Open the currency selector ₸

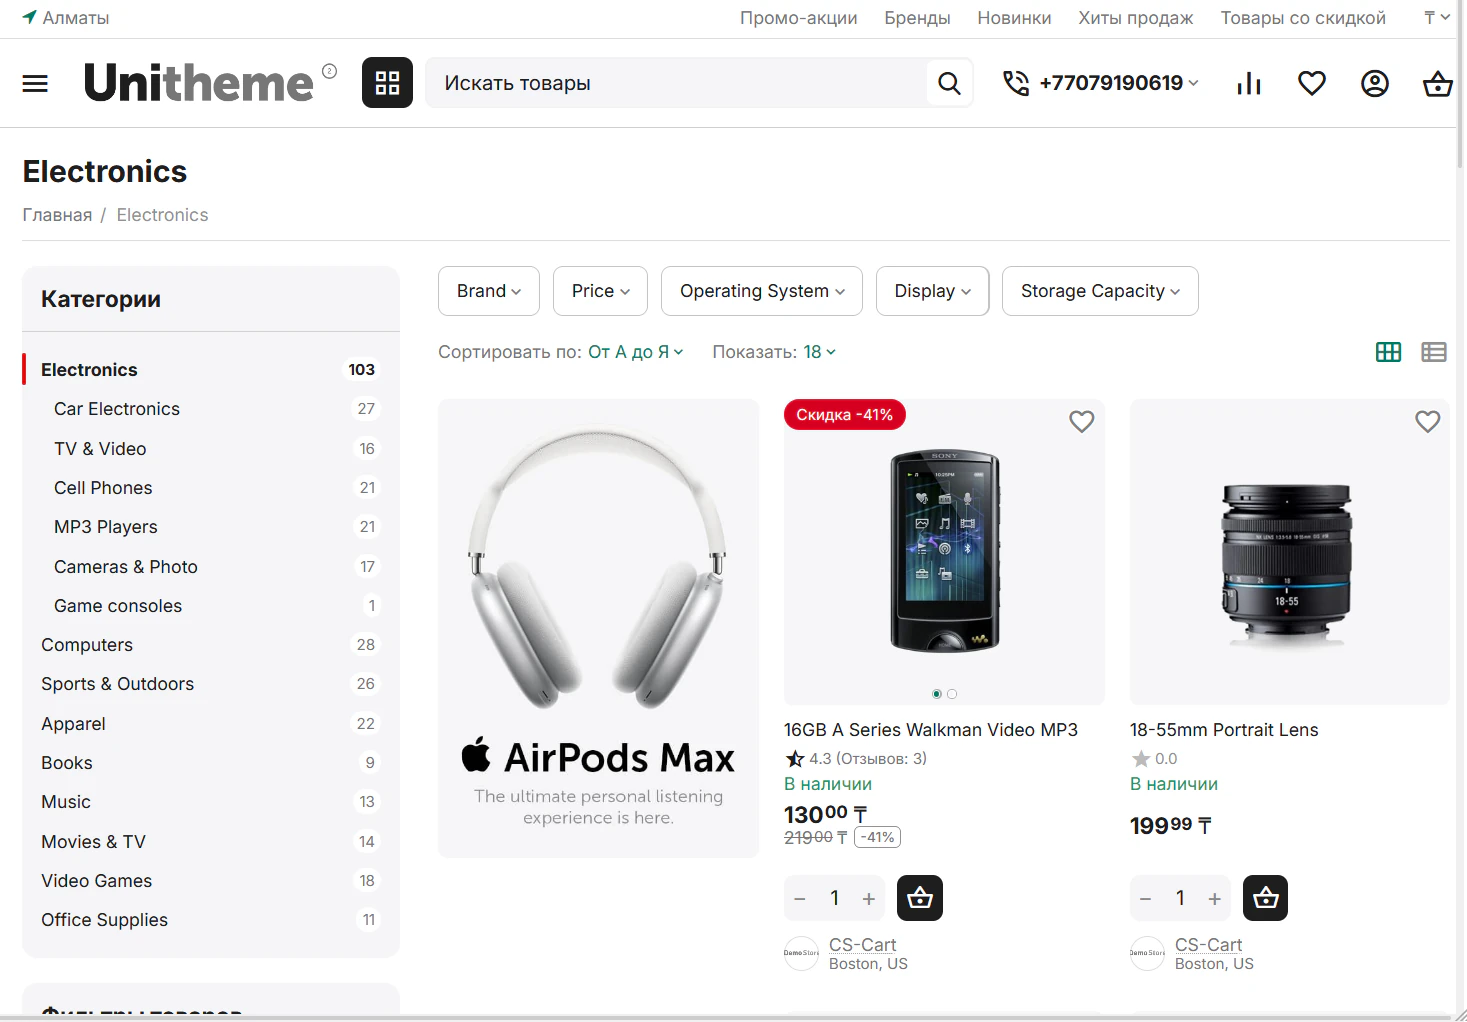(x=1437, y=17)
